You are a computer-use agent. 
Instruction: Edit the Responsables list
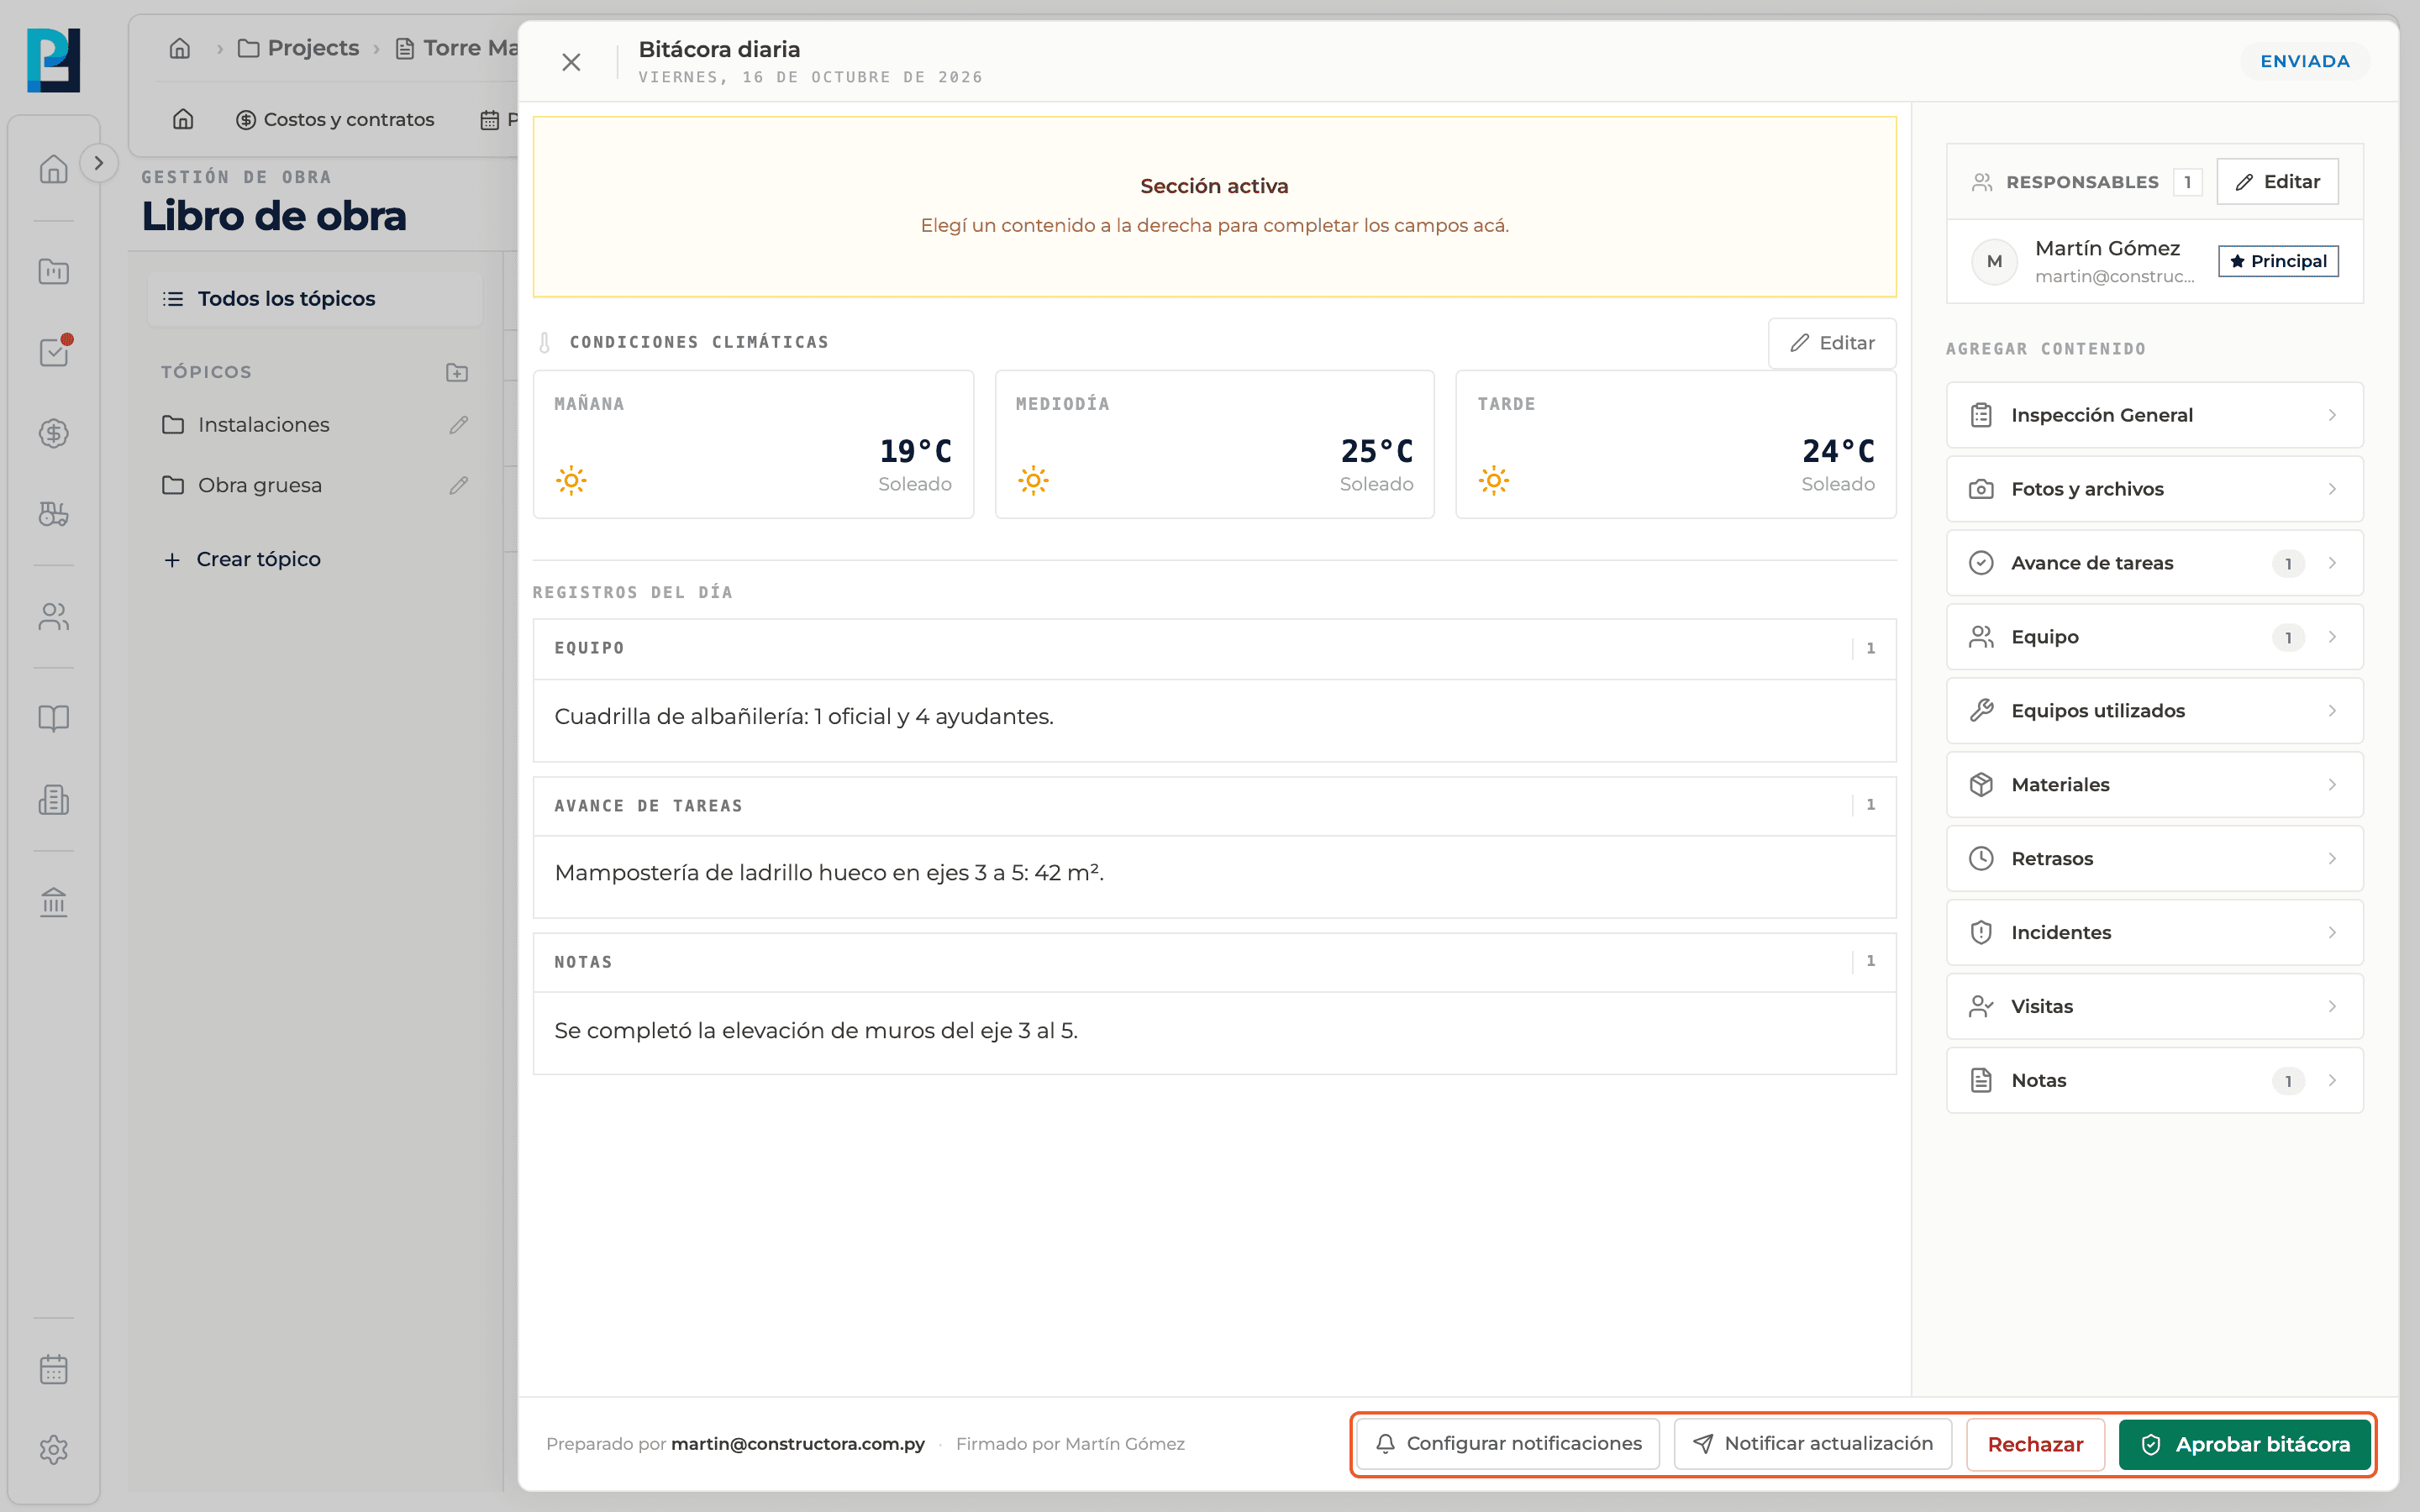coord(2277,182)
